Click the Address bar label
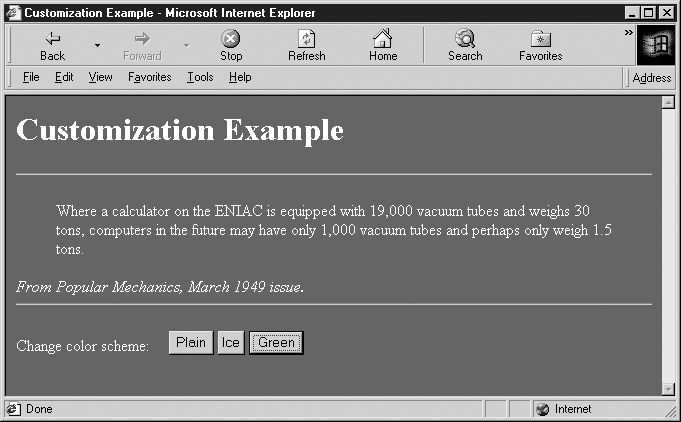 pyautogui.click(x=652, y=78)
